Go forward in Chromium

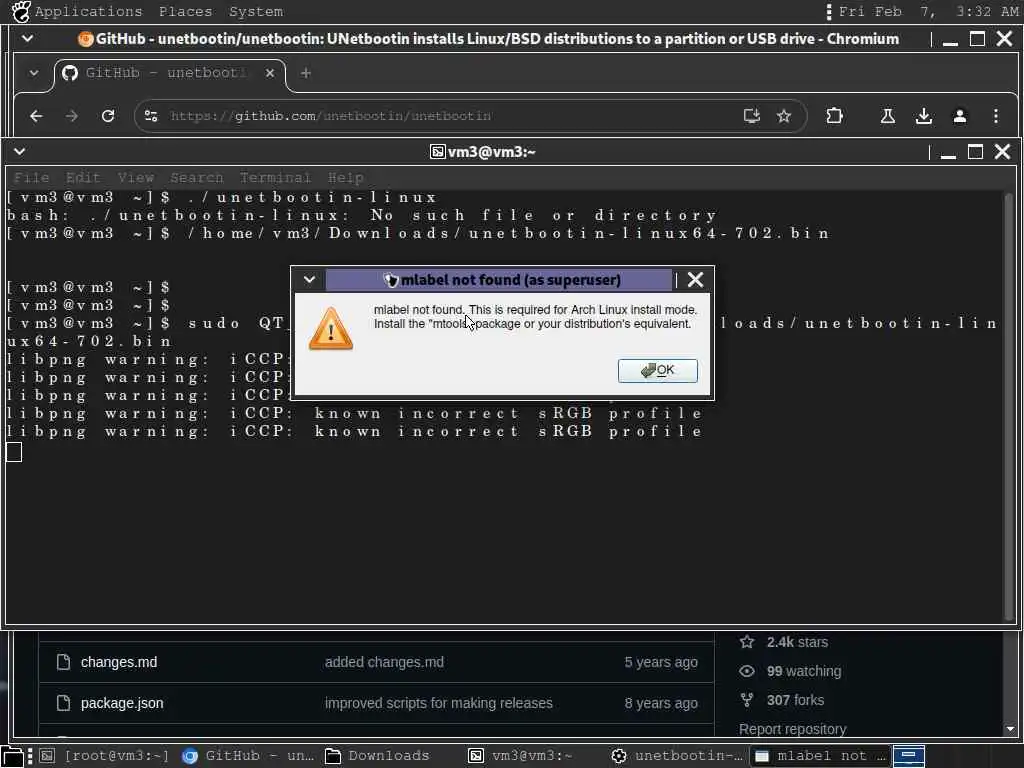[72, 116]
